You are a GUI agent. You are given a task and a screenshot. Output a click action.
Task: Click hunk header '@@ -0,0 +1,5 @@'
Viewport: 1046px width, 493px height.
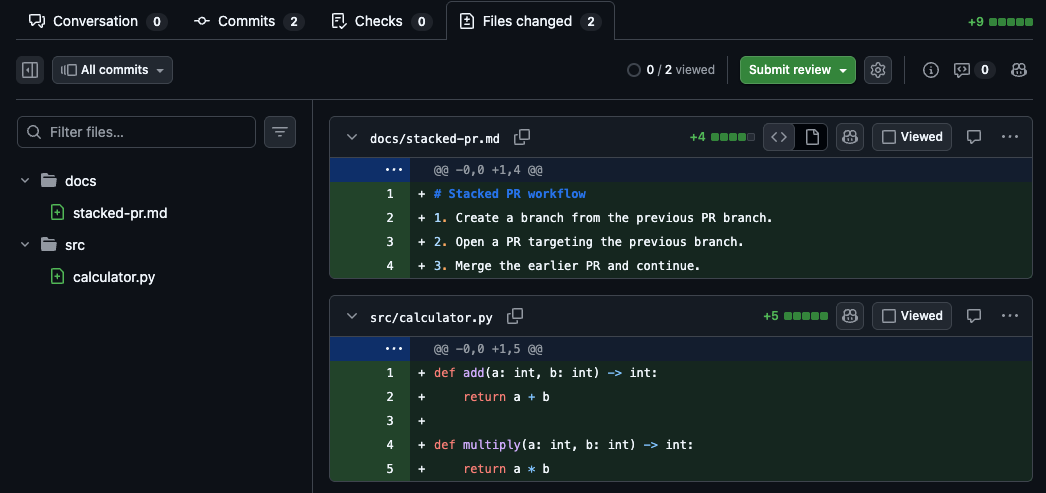[x=488, y=349]
